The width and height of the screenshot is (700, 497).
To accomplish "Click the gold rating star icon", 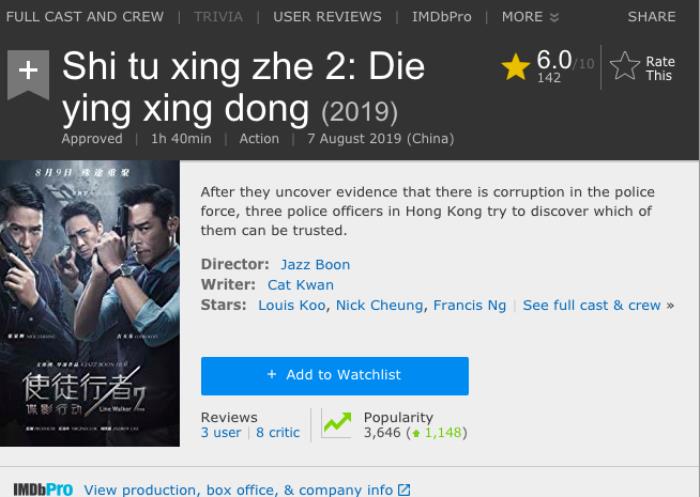I will [516, 67].
